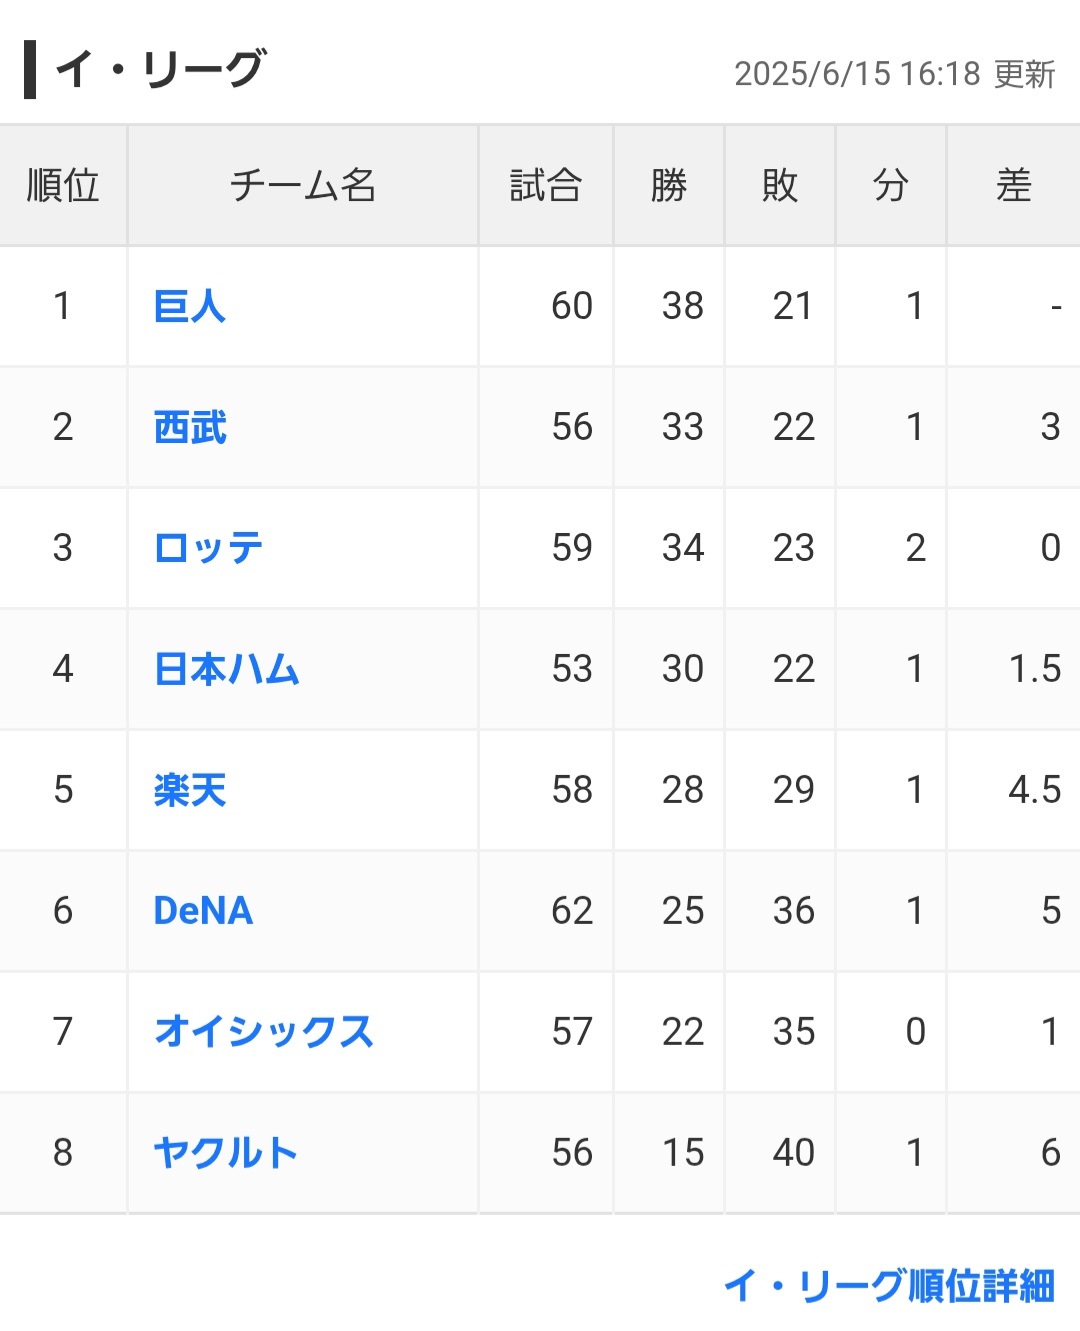Click the 敗 column header

click(x=780, y=186)
